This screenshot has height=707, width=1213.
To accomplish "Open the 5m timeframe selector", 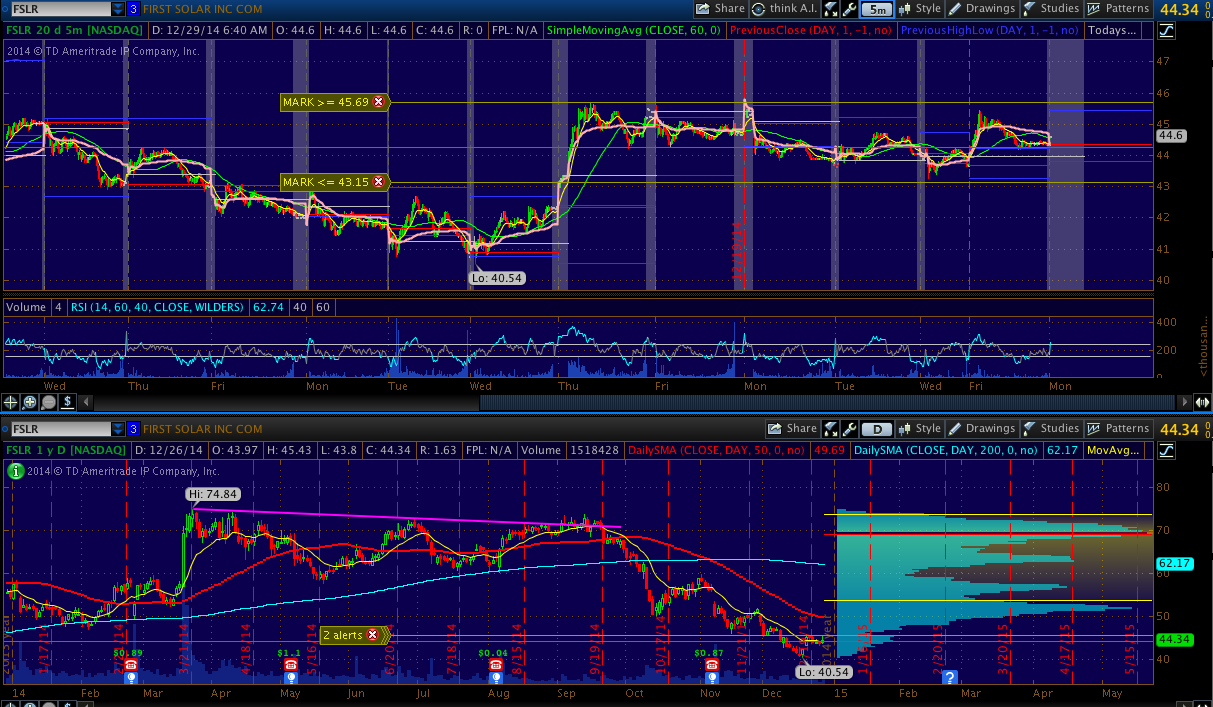I will (x=877, y=9).
